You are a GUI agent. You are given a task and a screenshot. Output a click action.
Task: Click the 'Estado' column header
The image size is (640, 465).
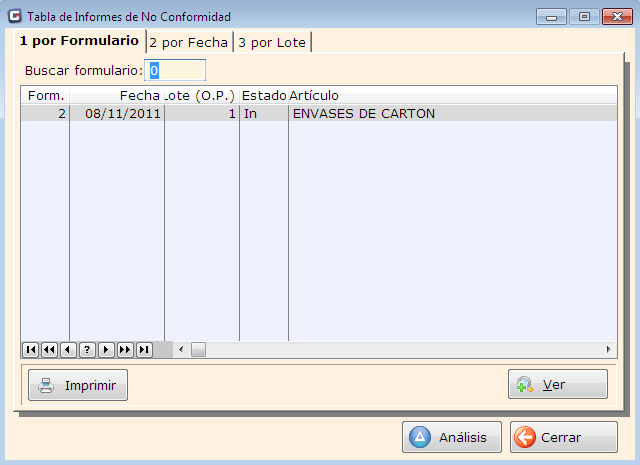pyautogui.click(x=264, y=96)
